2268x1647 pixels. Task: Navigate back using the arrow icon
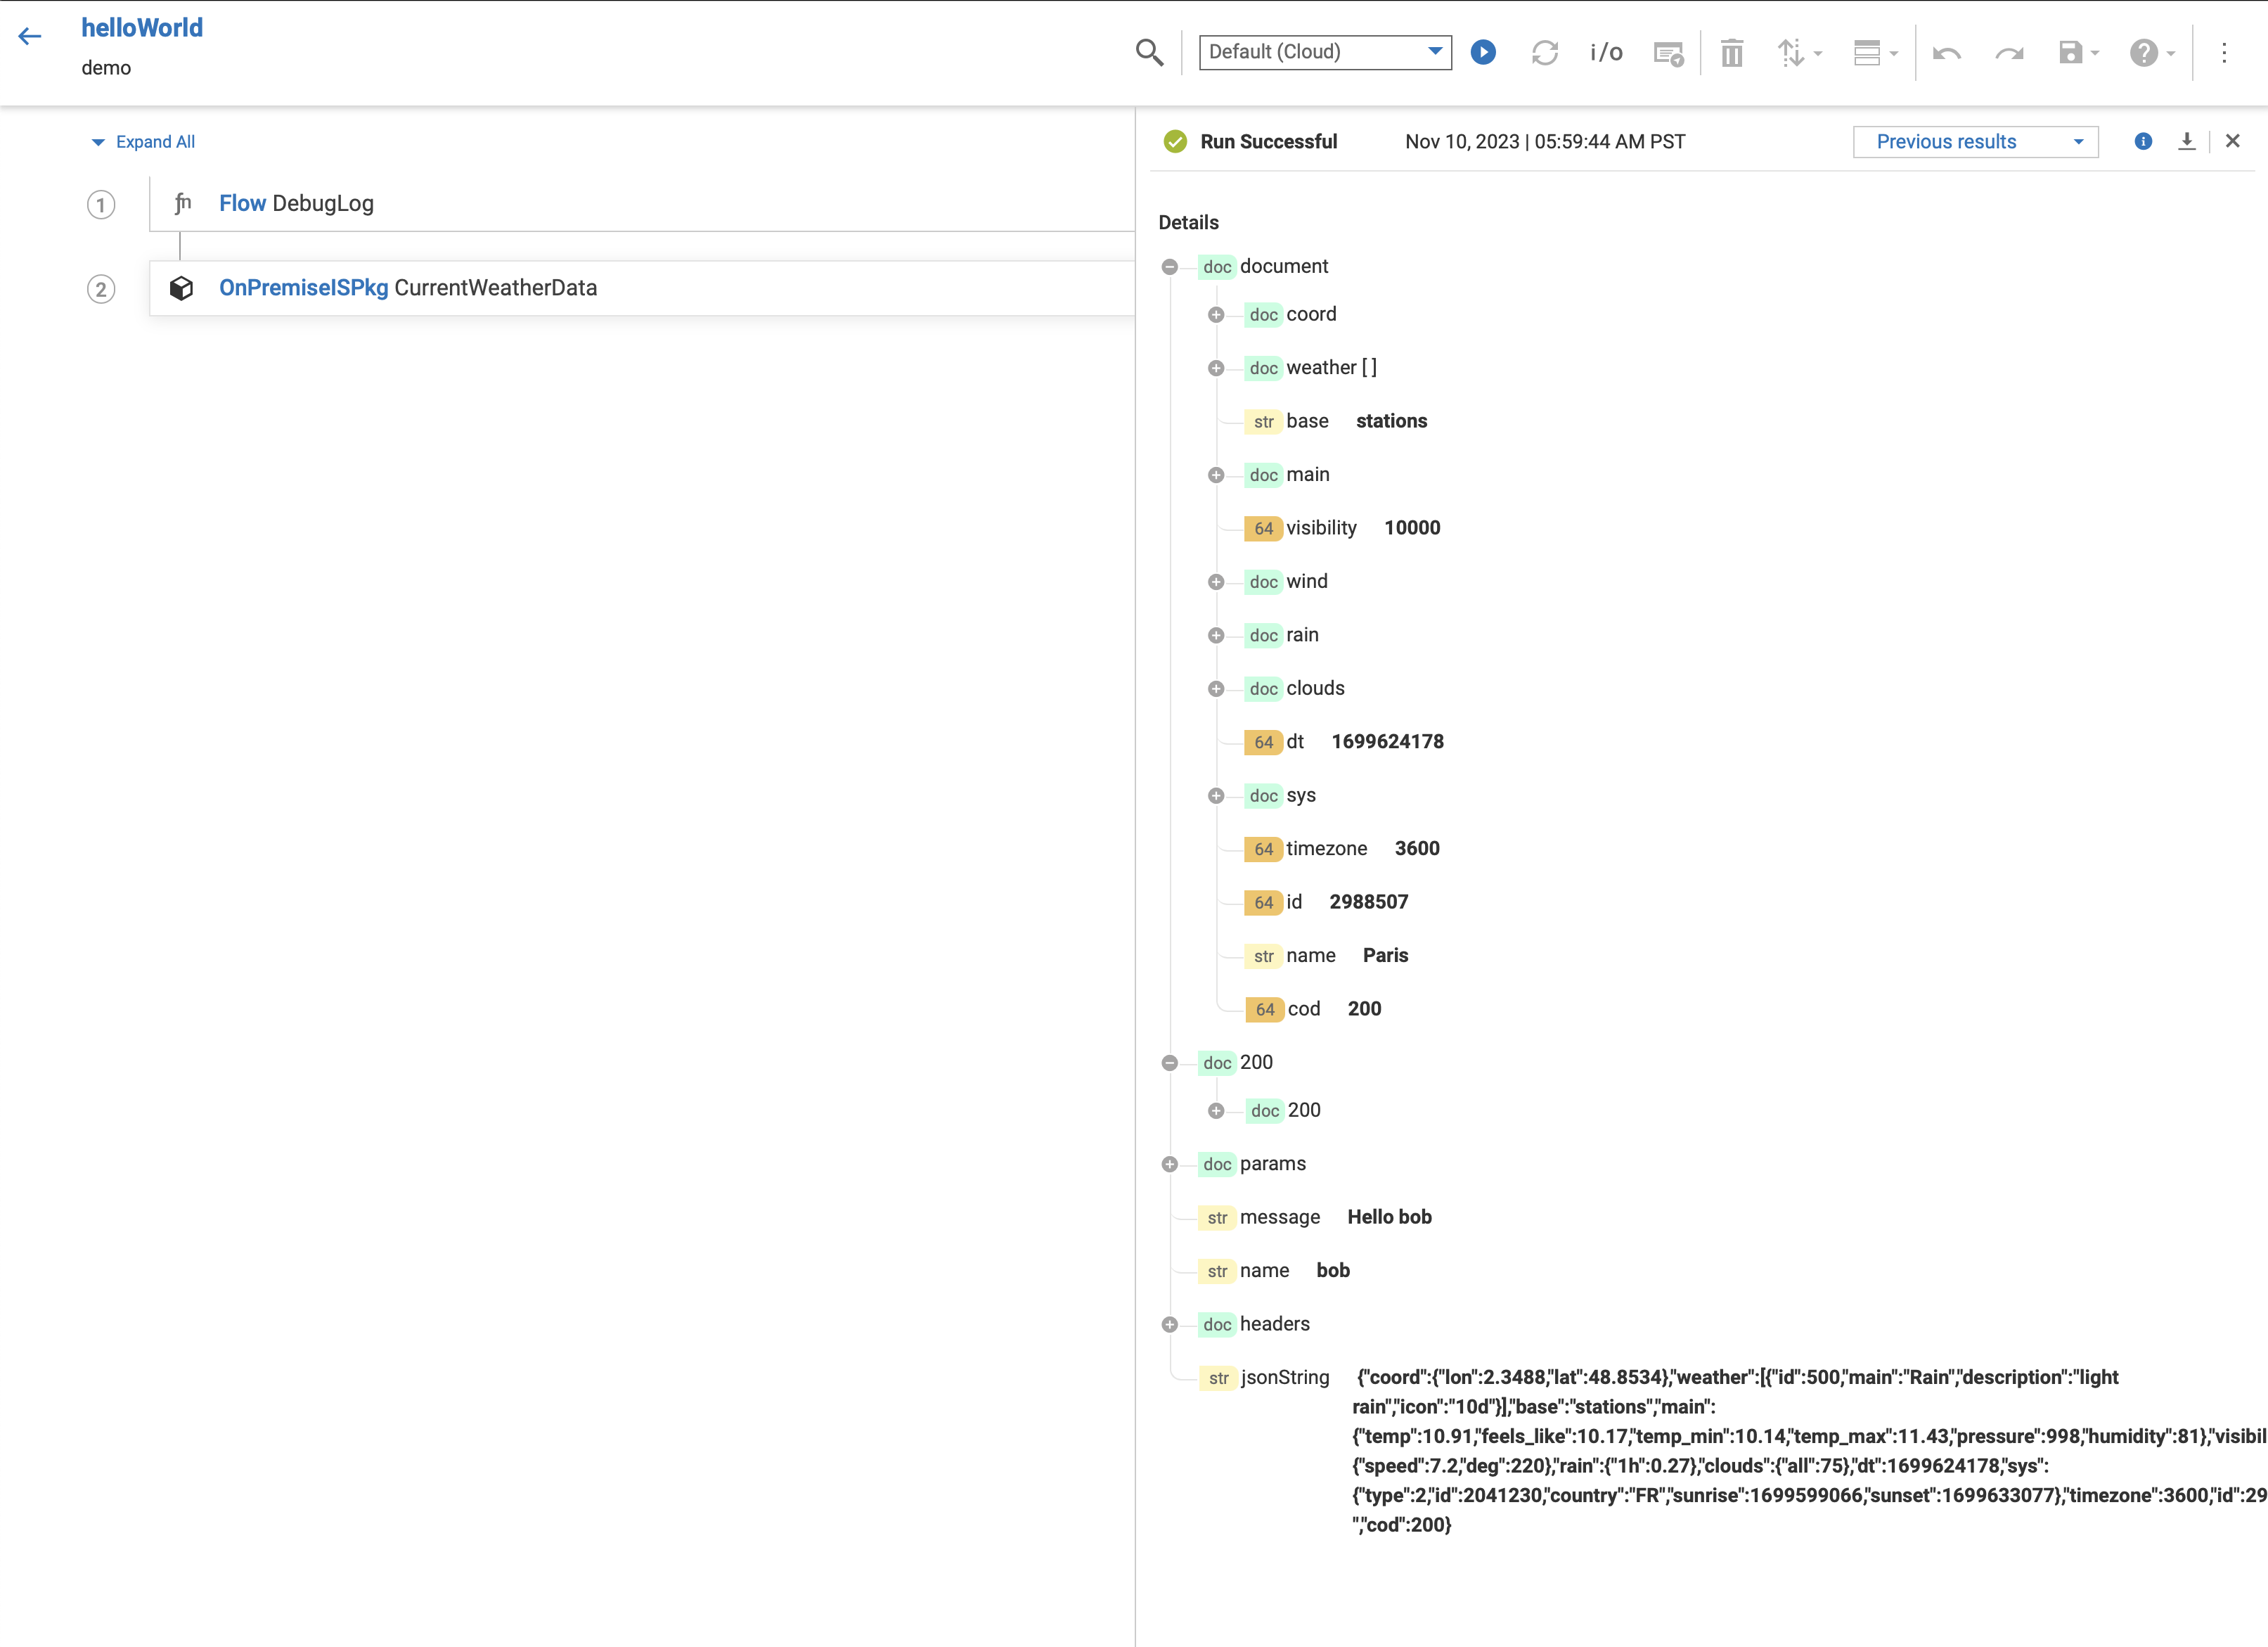[x=30, y=36]
